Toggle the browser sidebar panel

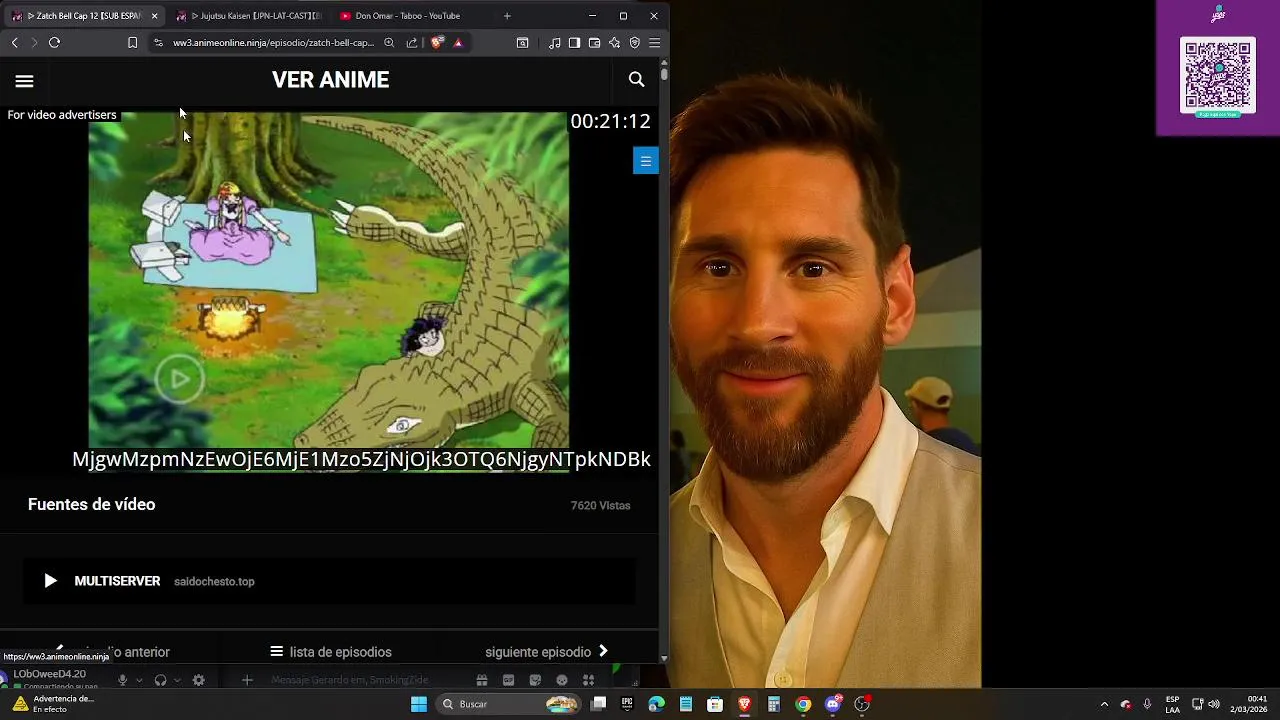(x=574, y=43)
